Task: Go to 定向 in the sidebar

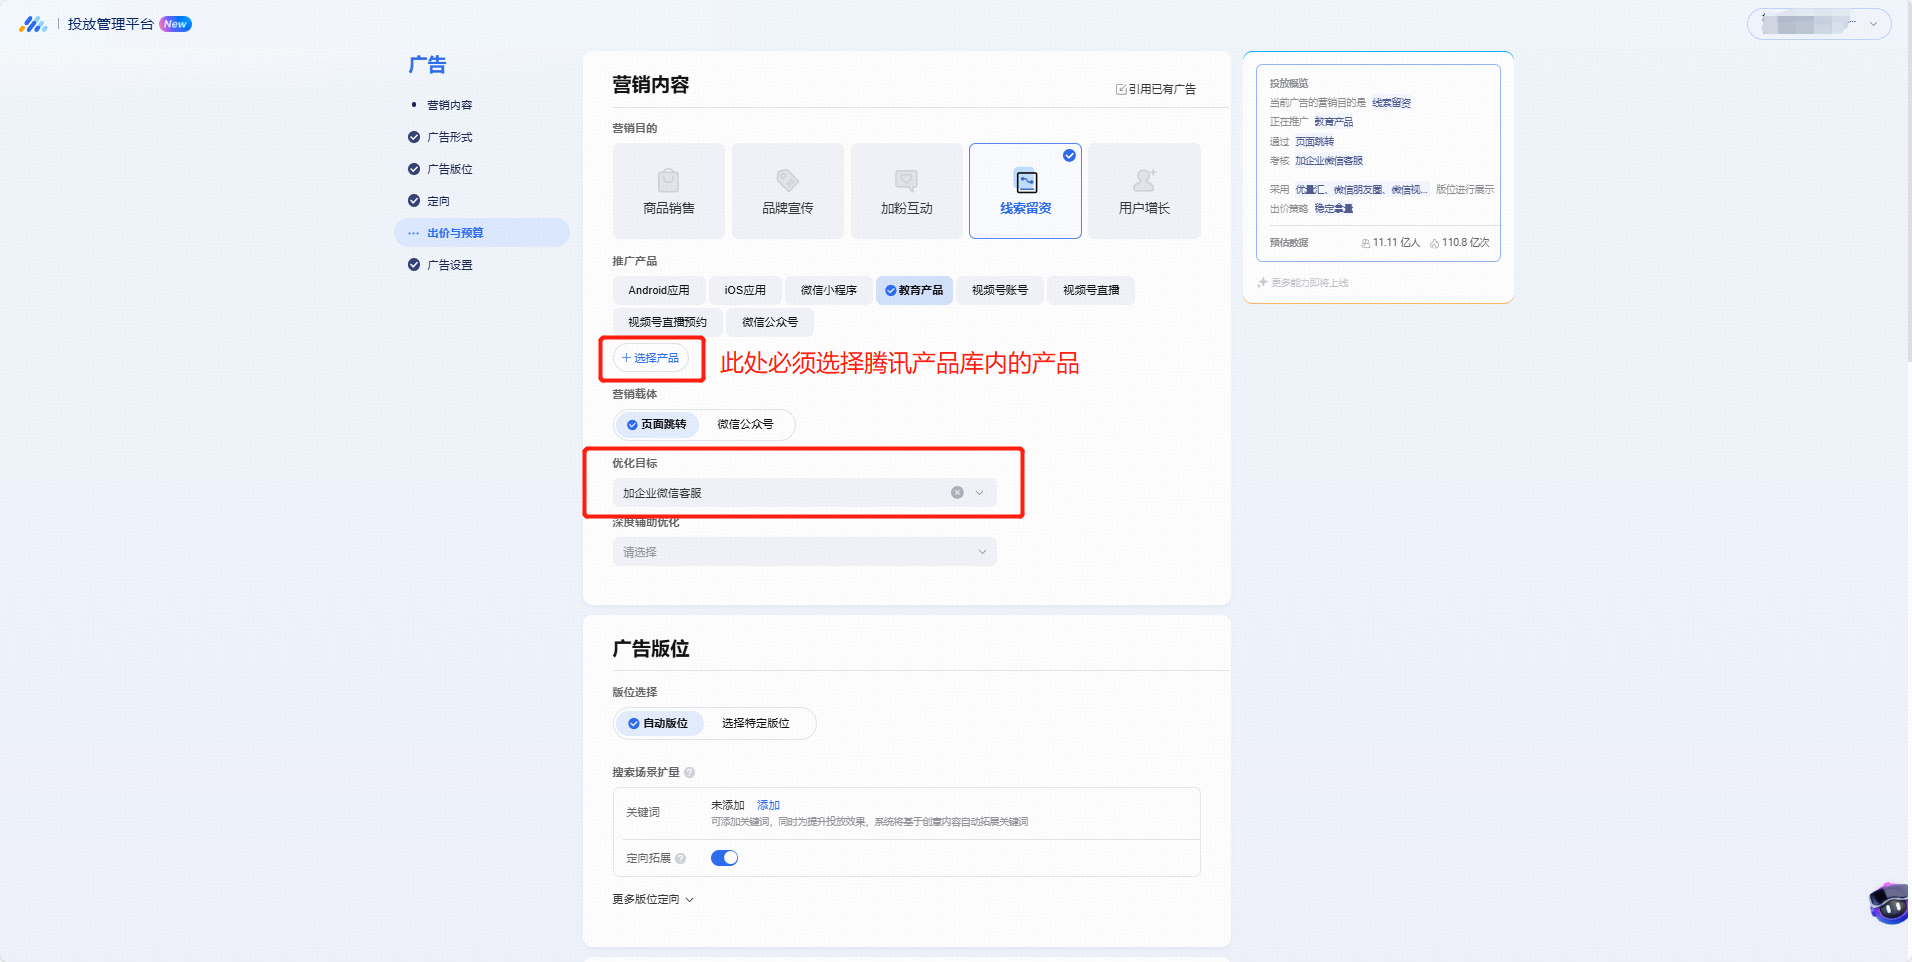Action: (438, 201)
